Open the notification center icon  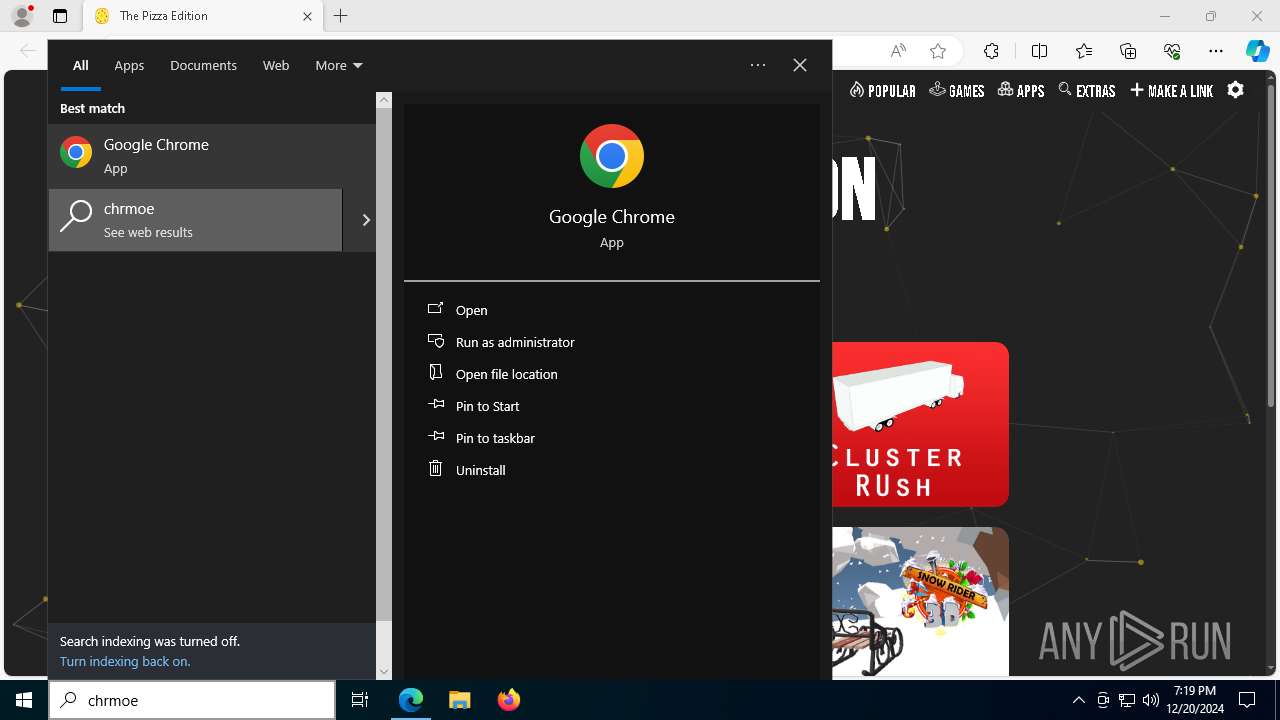point(1247,700)
